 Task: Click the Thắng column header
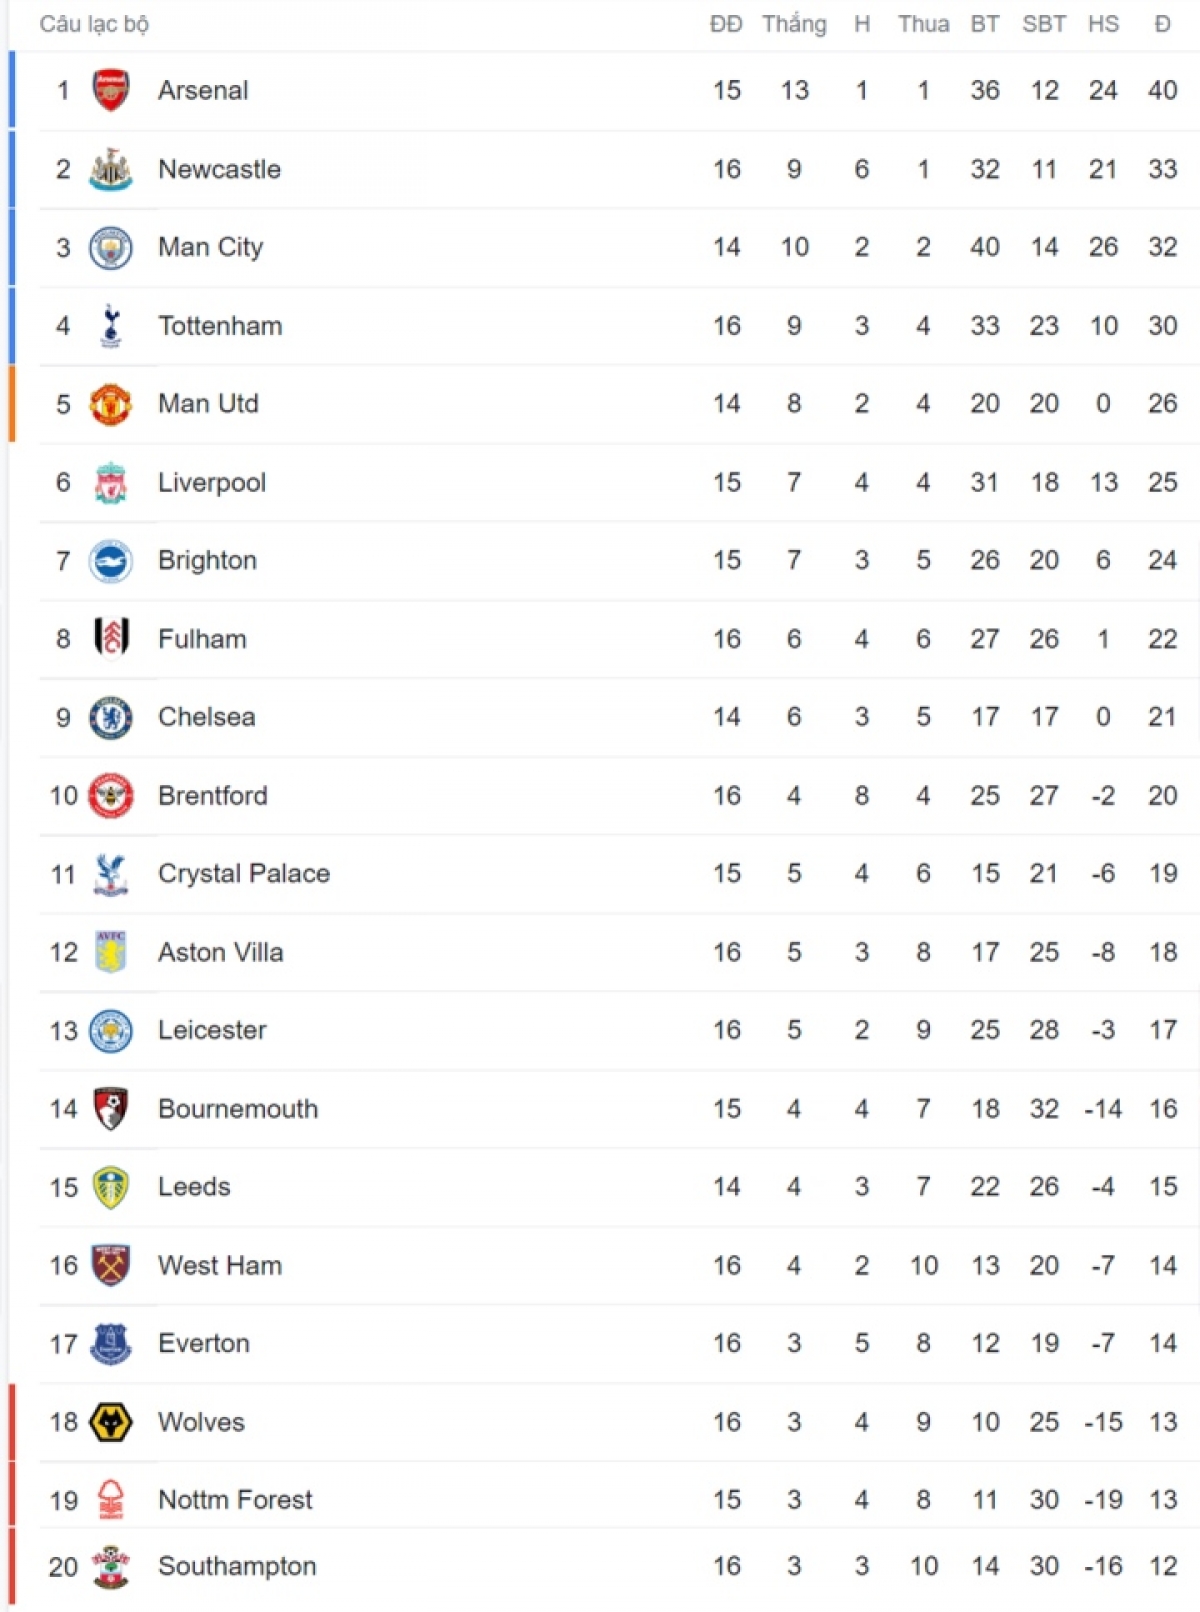[x=794, y=24]
